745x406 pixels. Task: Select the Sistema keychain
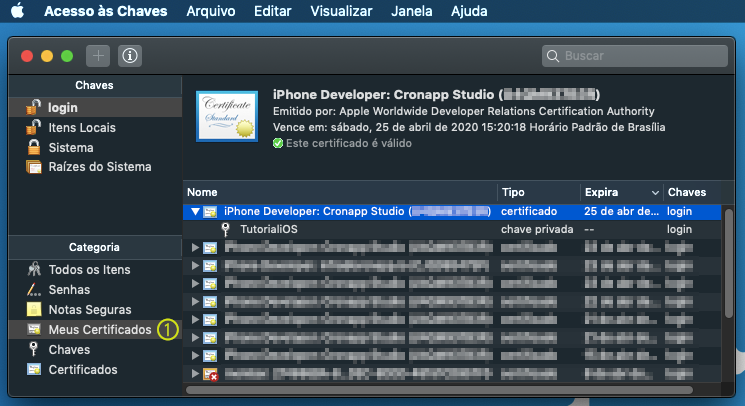click(95, 148)
